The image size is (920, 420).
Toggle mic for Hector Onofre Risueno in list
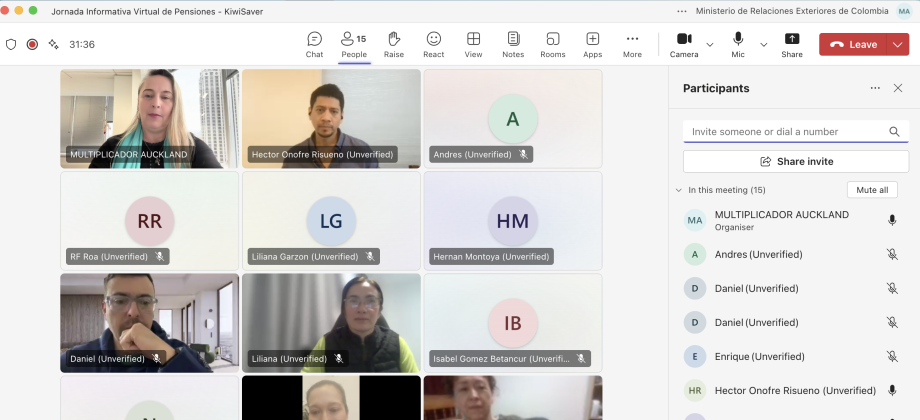pos(892,390)
